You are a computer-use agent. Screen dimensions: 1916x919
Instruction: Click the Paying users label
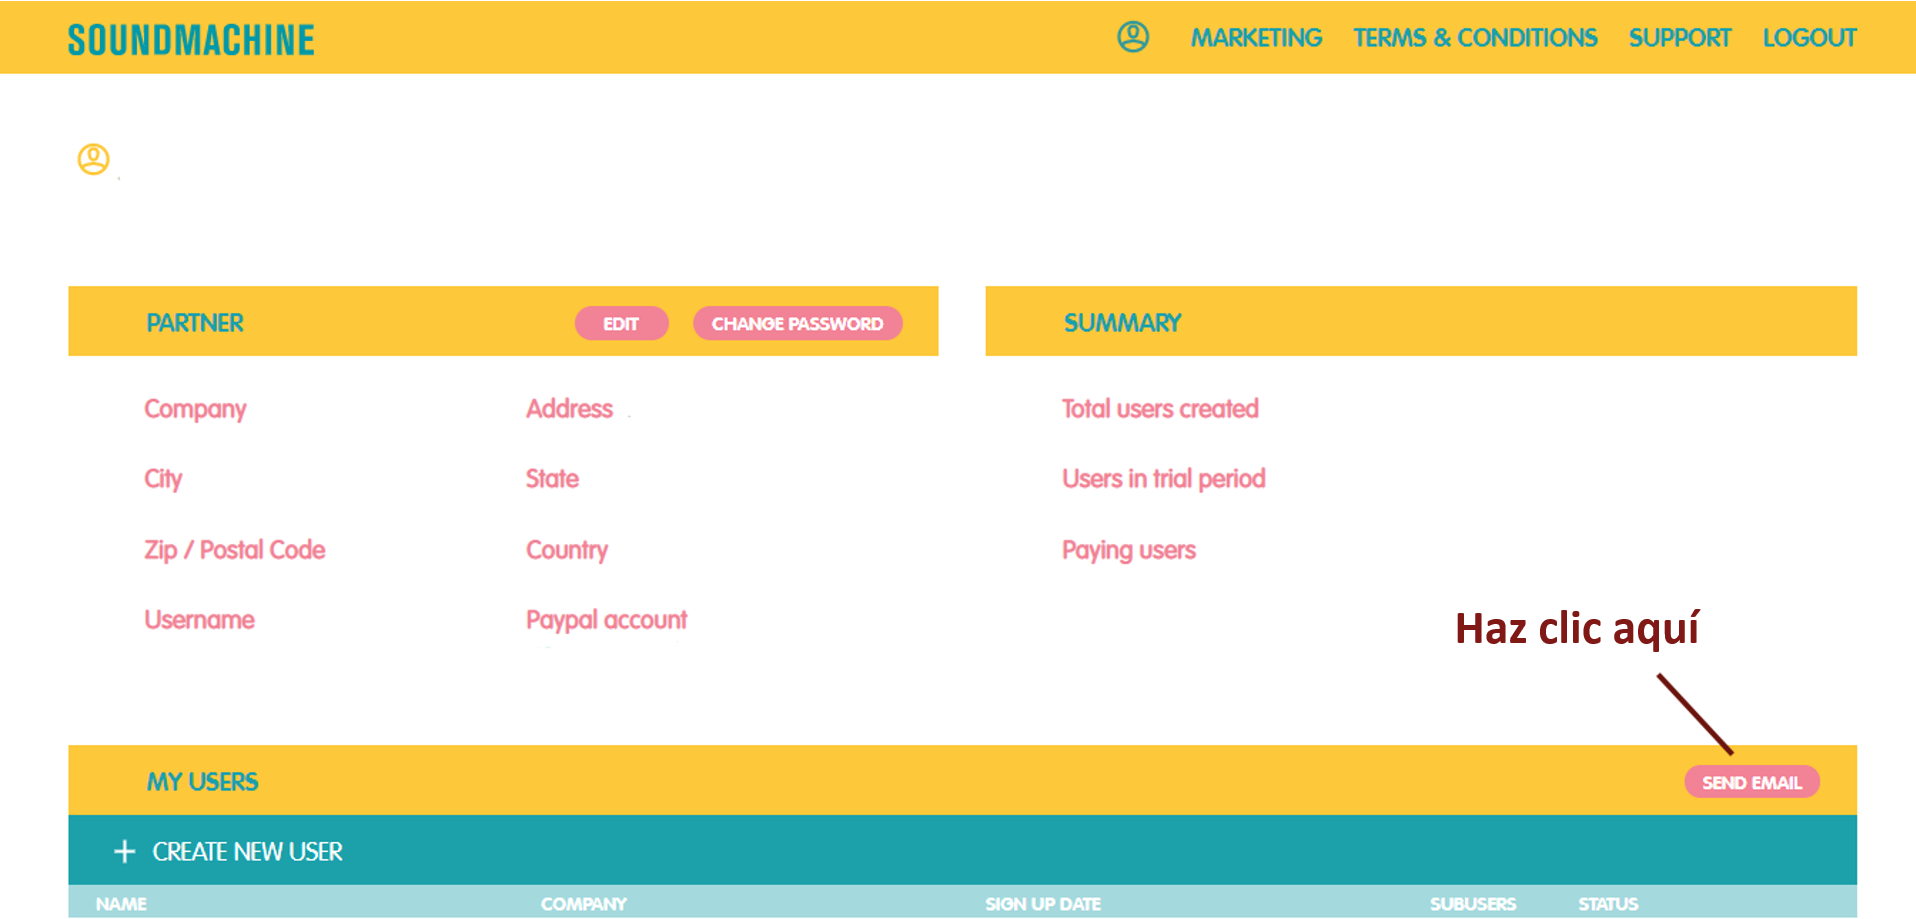coord(1129,551)
